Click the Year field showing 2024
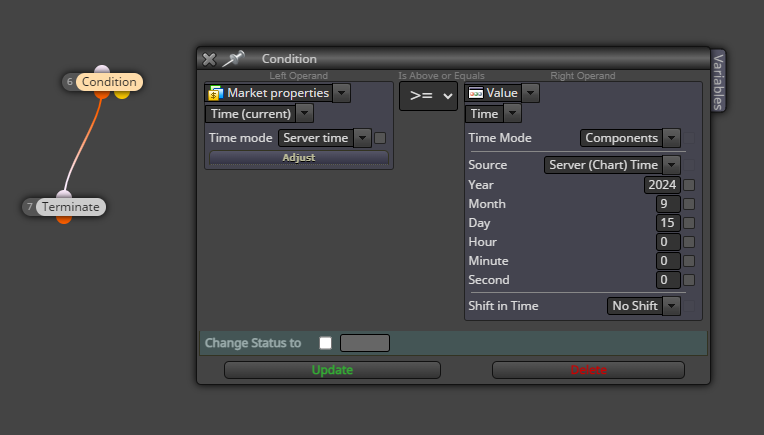This screenshot has height=435, width=764. coord(662,185)
